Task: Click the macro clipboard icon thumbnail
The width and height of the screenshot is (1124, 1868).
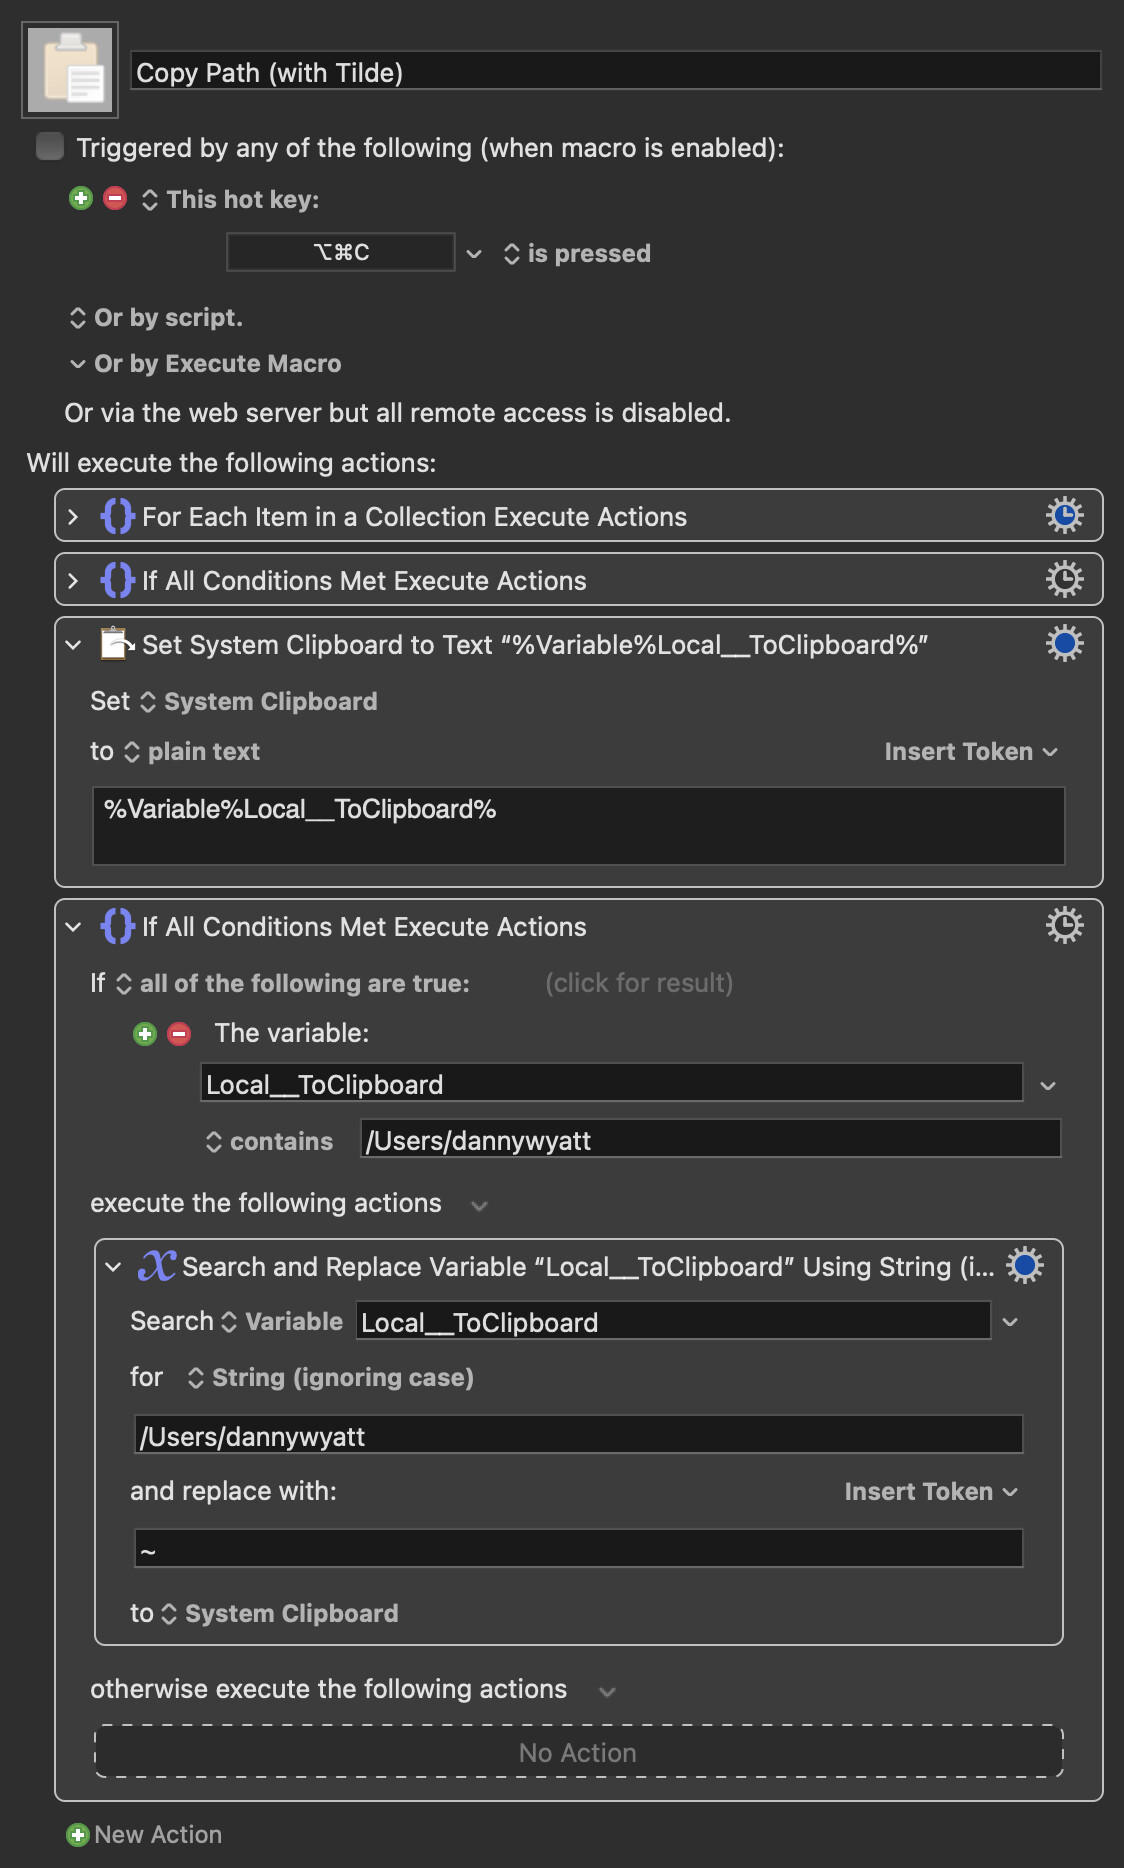Action: (x=70, y=70)
